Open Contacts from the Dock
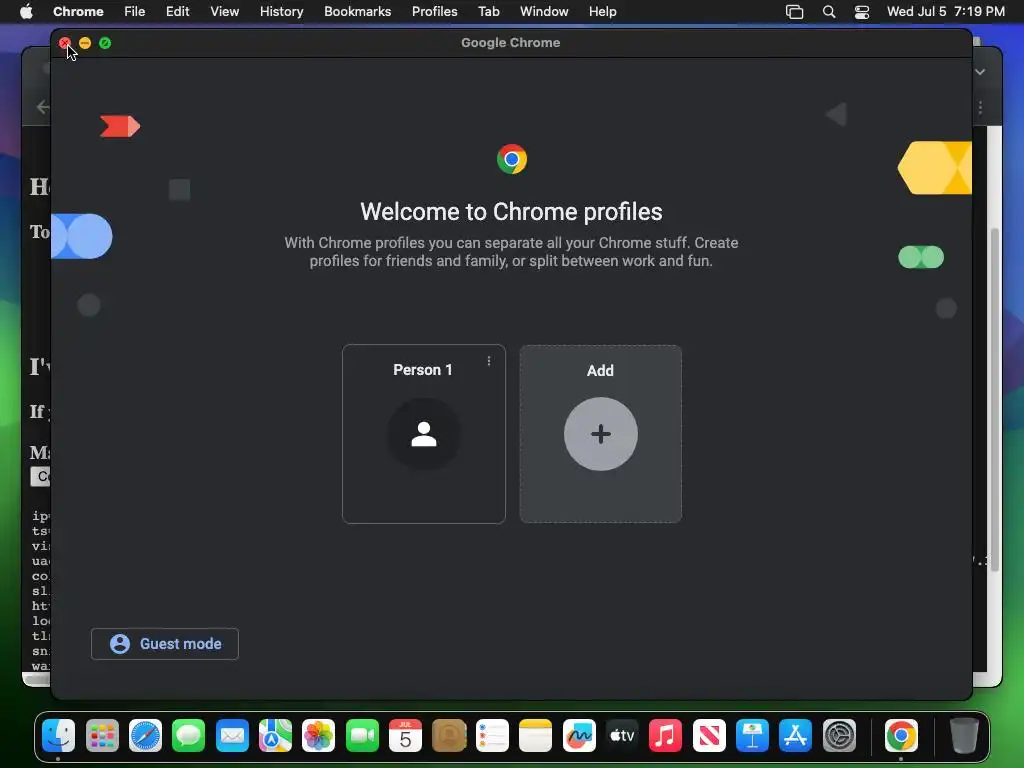Screen dimensions: 1024x768 pos(449,736)
